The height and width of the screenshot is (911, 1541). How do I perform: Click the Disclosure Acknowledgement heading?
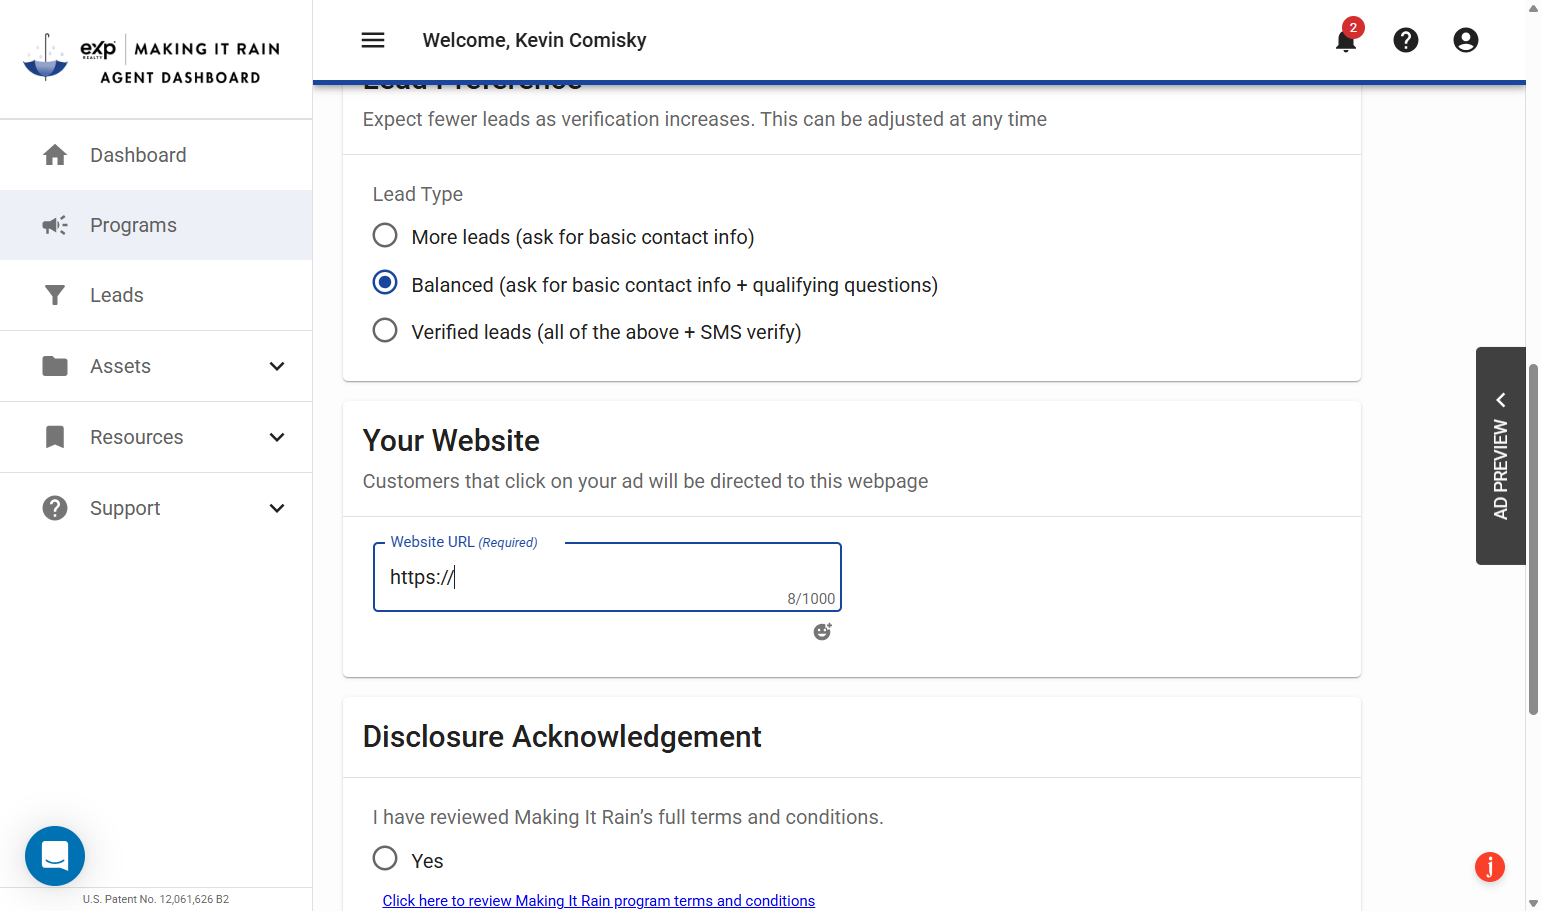click(x=562, y=737)
